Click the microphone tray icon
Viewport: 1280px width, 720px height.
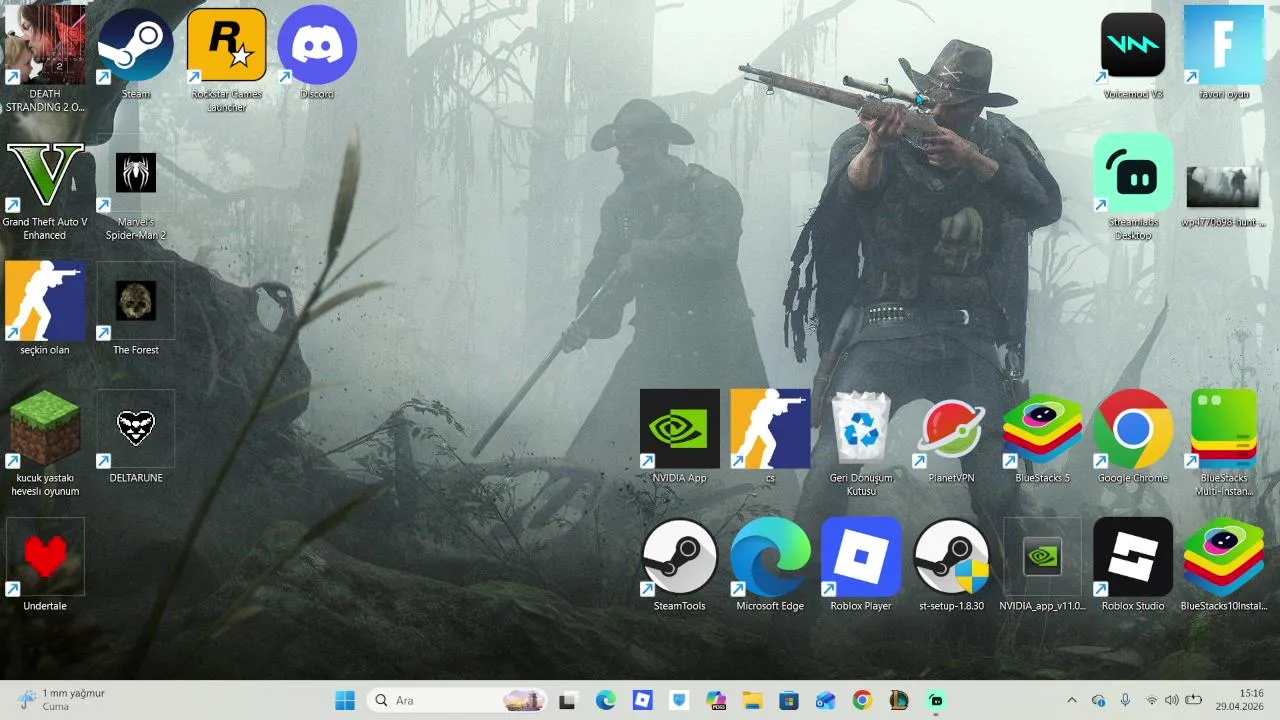click(1125, 700)
